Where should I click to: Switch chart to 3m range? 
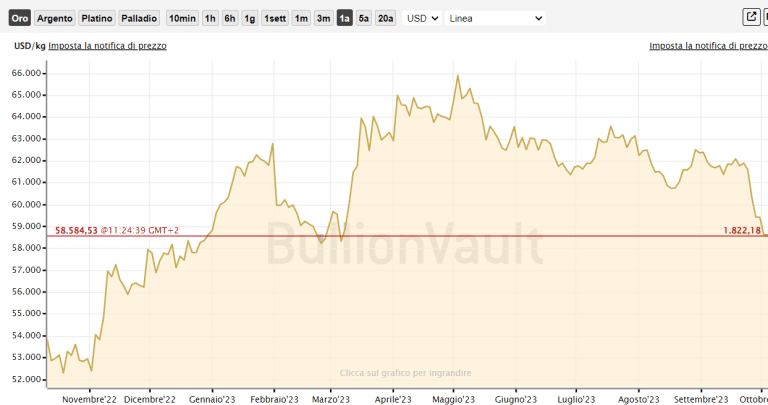[323, 18]
